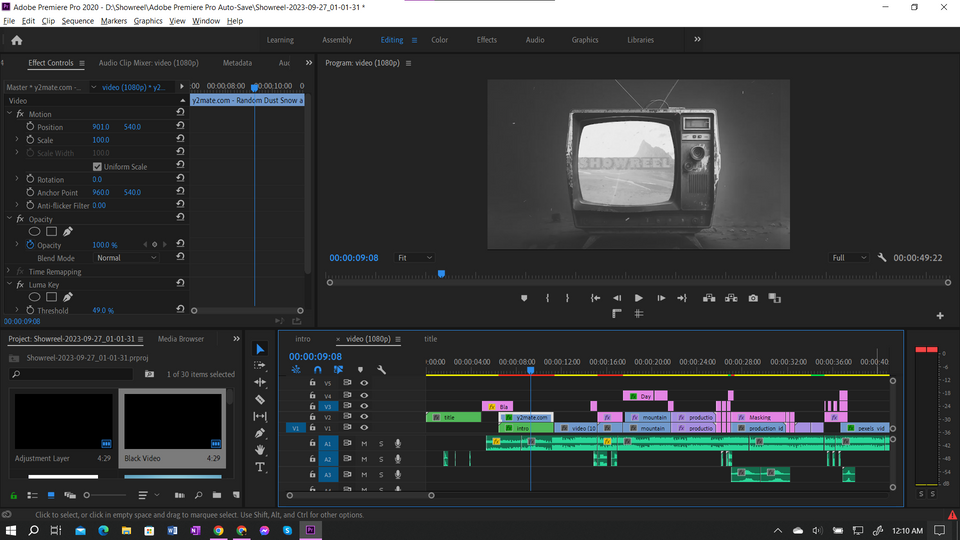Toggle Linked Selection in timeline
Viewport: 960px width, 540px height.
pyautogui.click(x=338, y=370)
